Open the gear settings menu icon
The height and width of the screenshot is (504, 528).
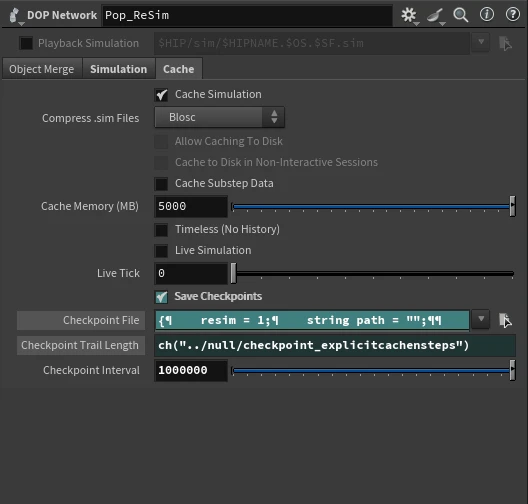click(x=409, y=15)
